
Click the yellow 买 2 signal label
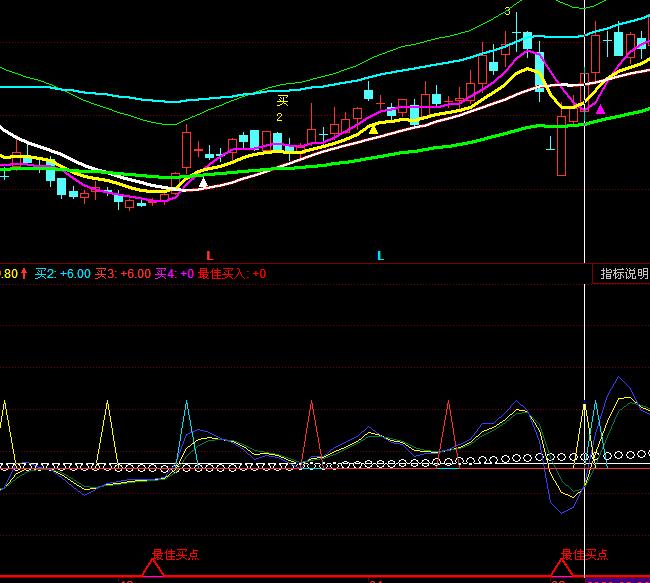click(x=282, y=108)
